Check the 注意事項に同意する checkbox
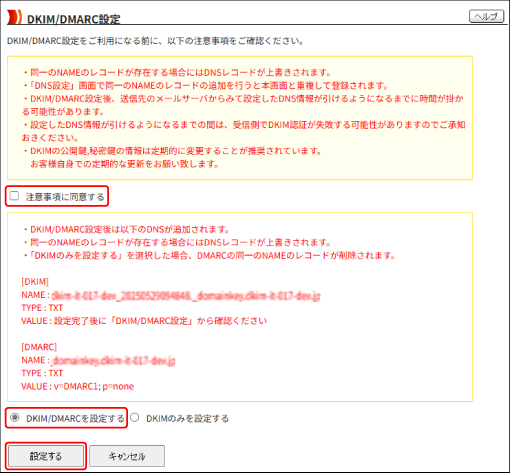The image size is (510, 473). (x=14, y=196)
